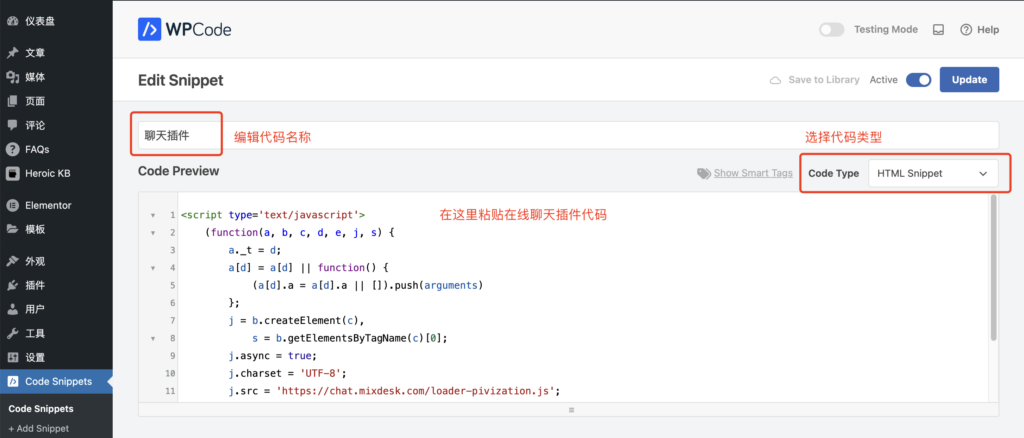Click Save to Library

[x=824, y=80]
